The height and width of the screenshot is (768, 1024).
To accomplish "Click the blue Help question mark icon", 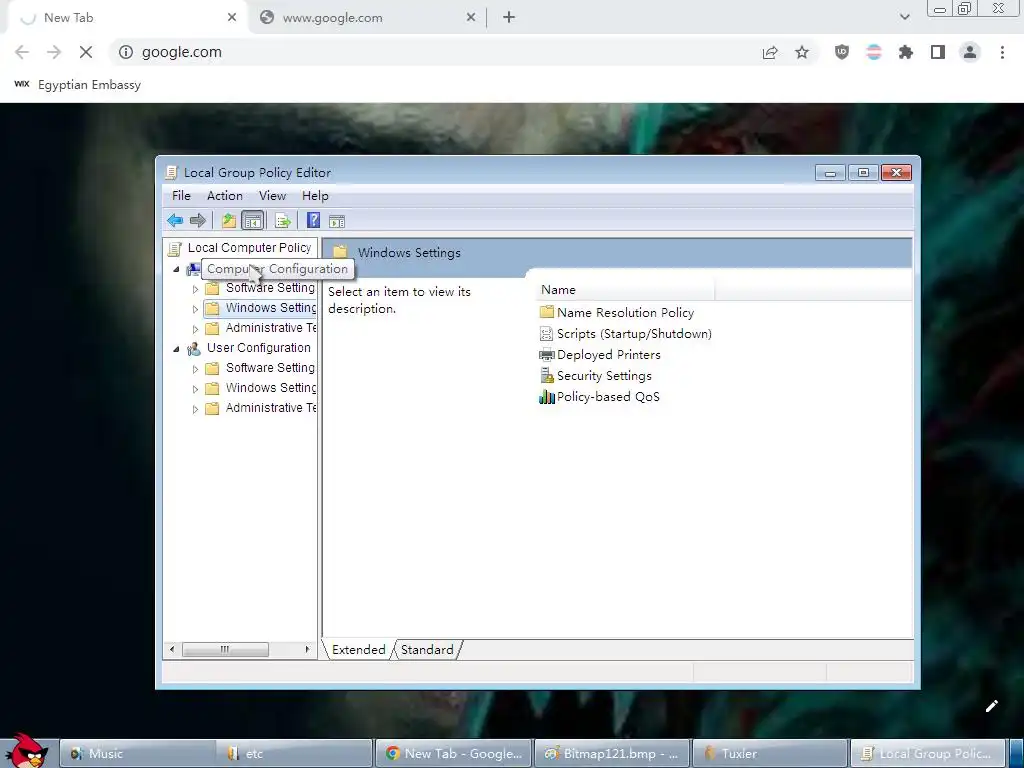I will [313, 221].
